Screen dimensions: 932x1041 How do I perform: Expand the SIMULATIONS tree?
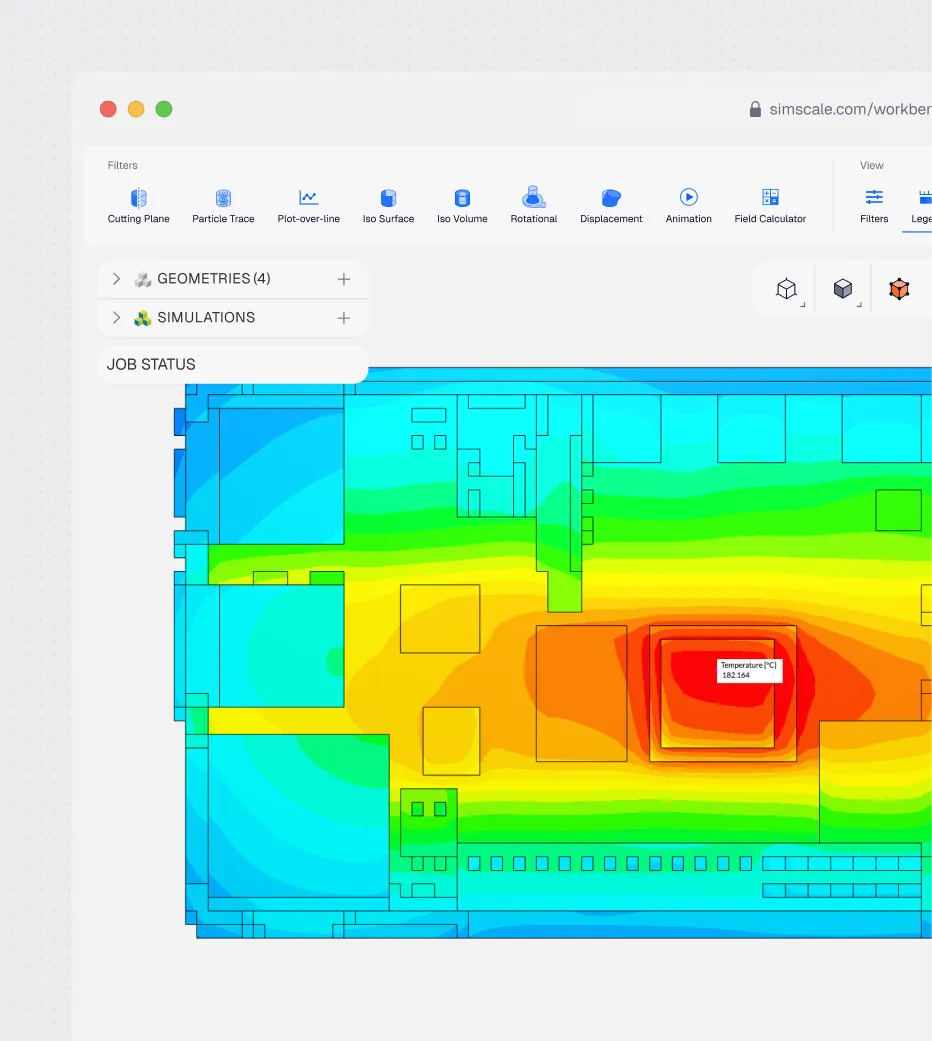click(x=116, y=318)
